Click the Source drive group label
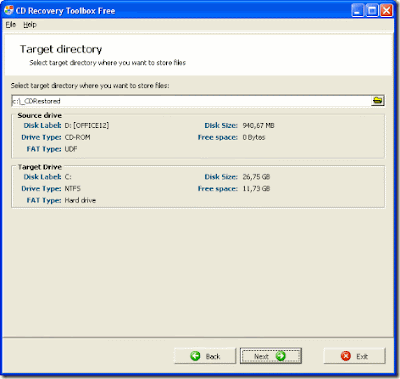400x379 pixels. click(40, 115)
